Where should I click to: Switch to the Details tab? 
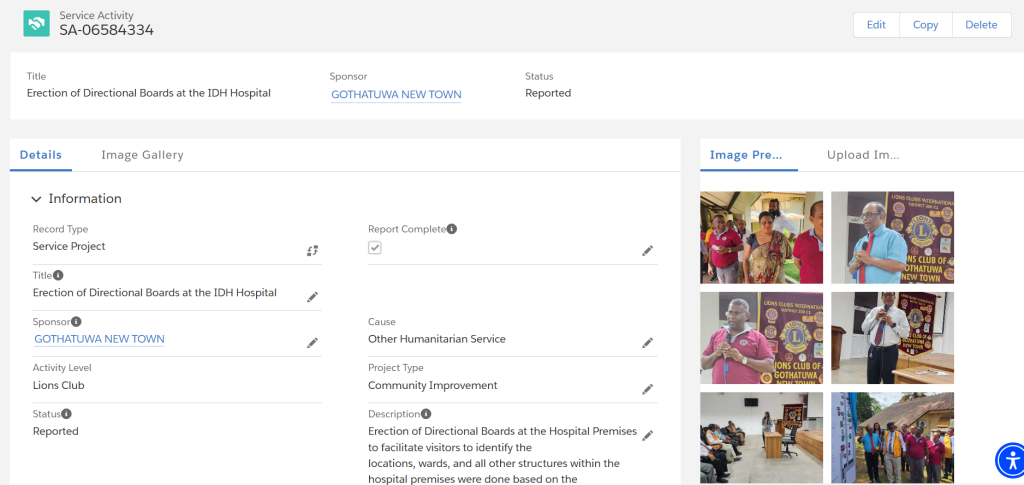(x=40, y=155)
